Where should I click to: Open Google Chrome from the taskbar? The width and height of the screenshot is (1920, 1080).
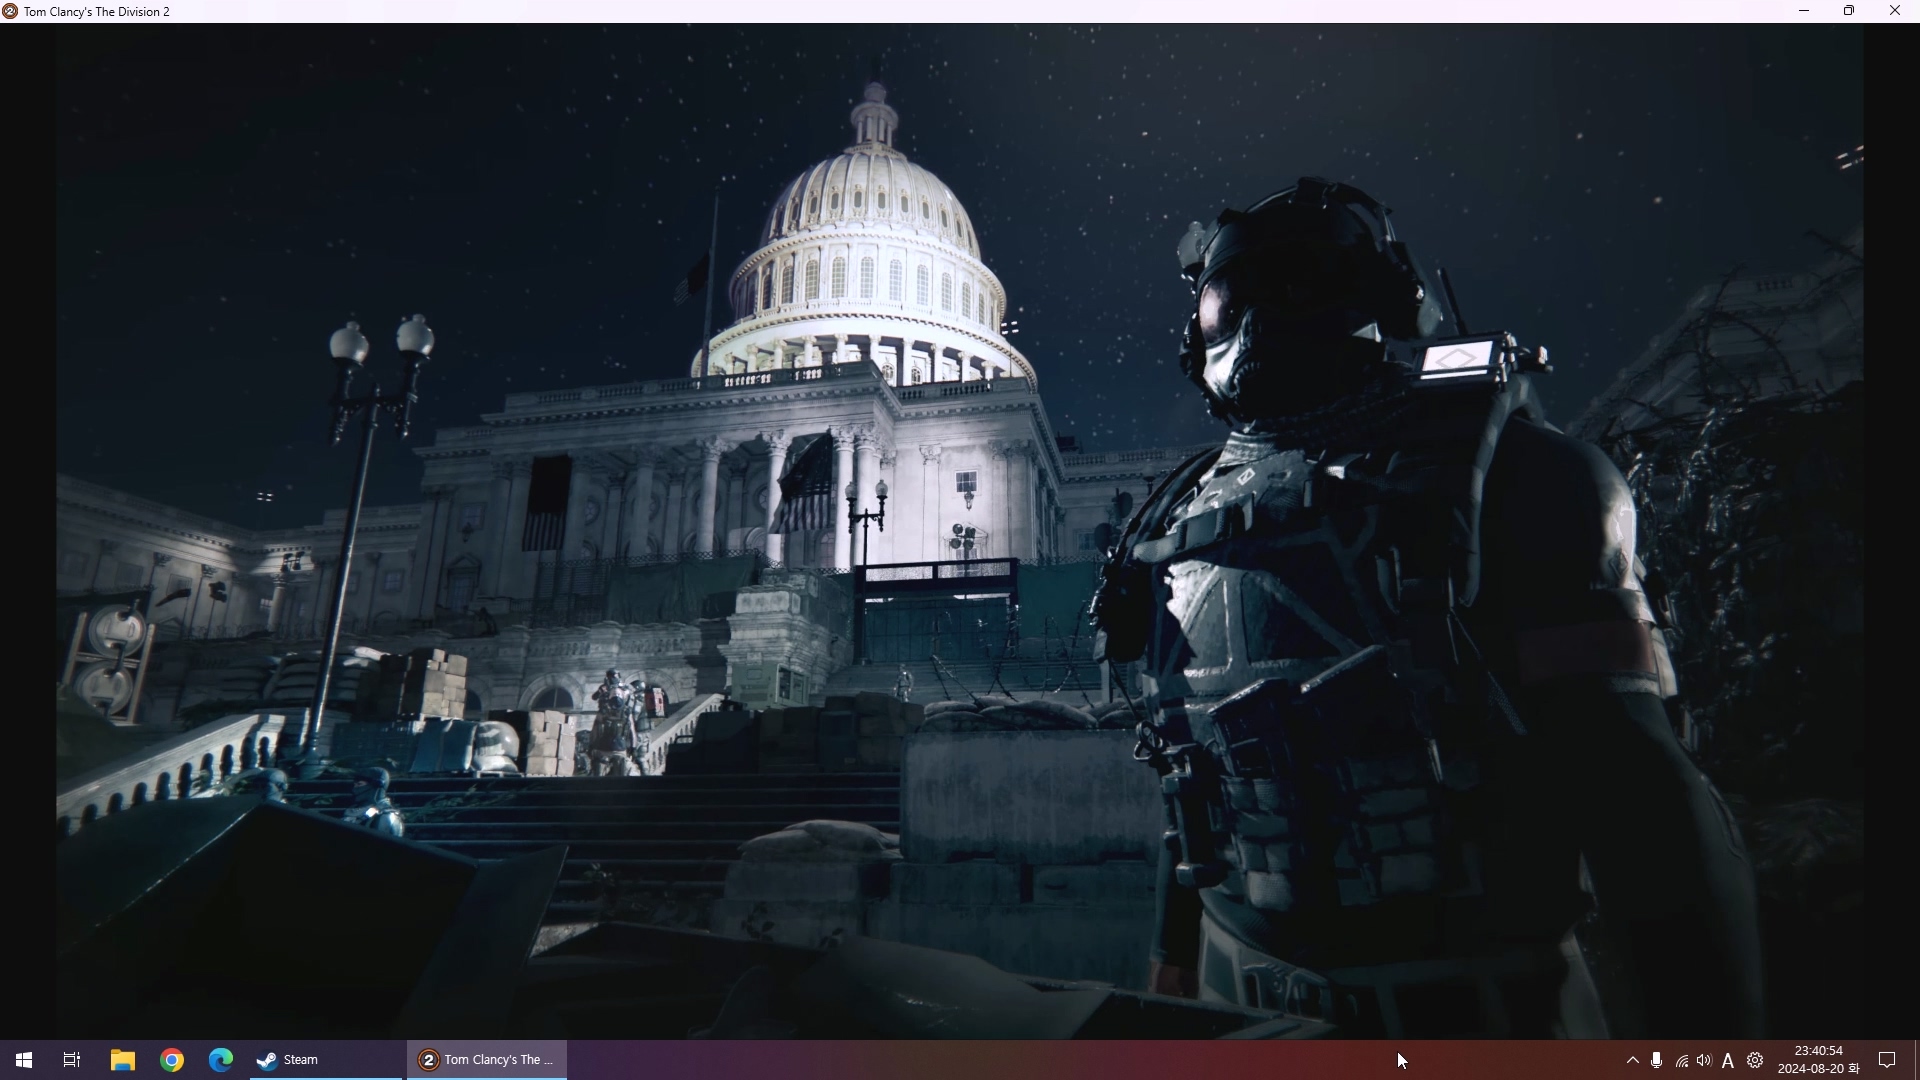pos(172,1060)
